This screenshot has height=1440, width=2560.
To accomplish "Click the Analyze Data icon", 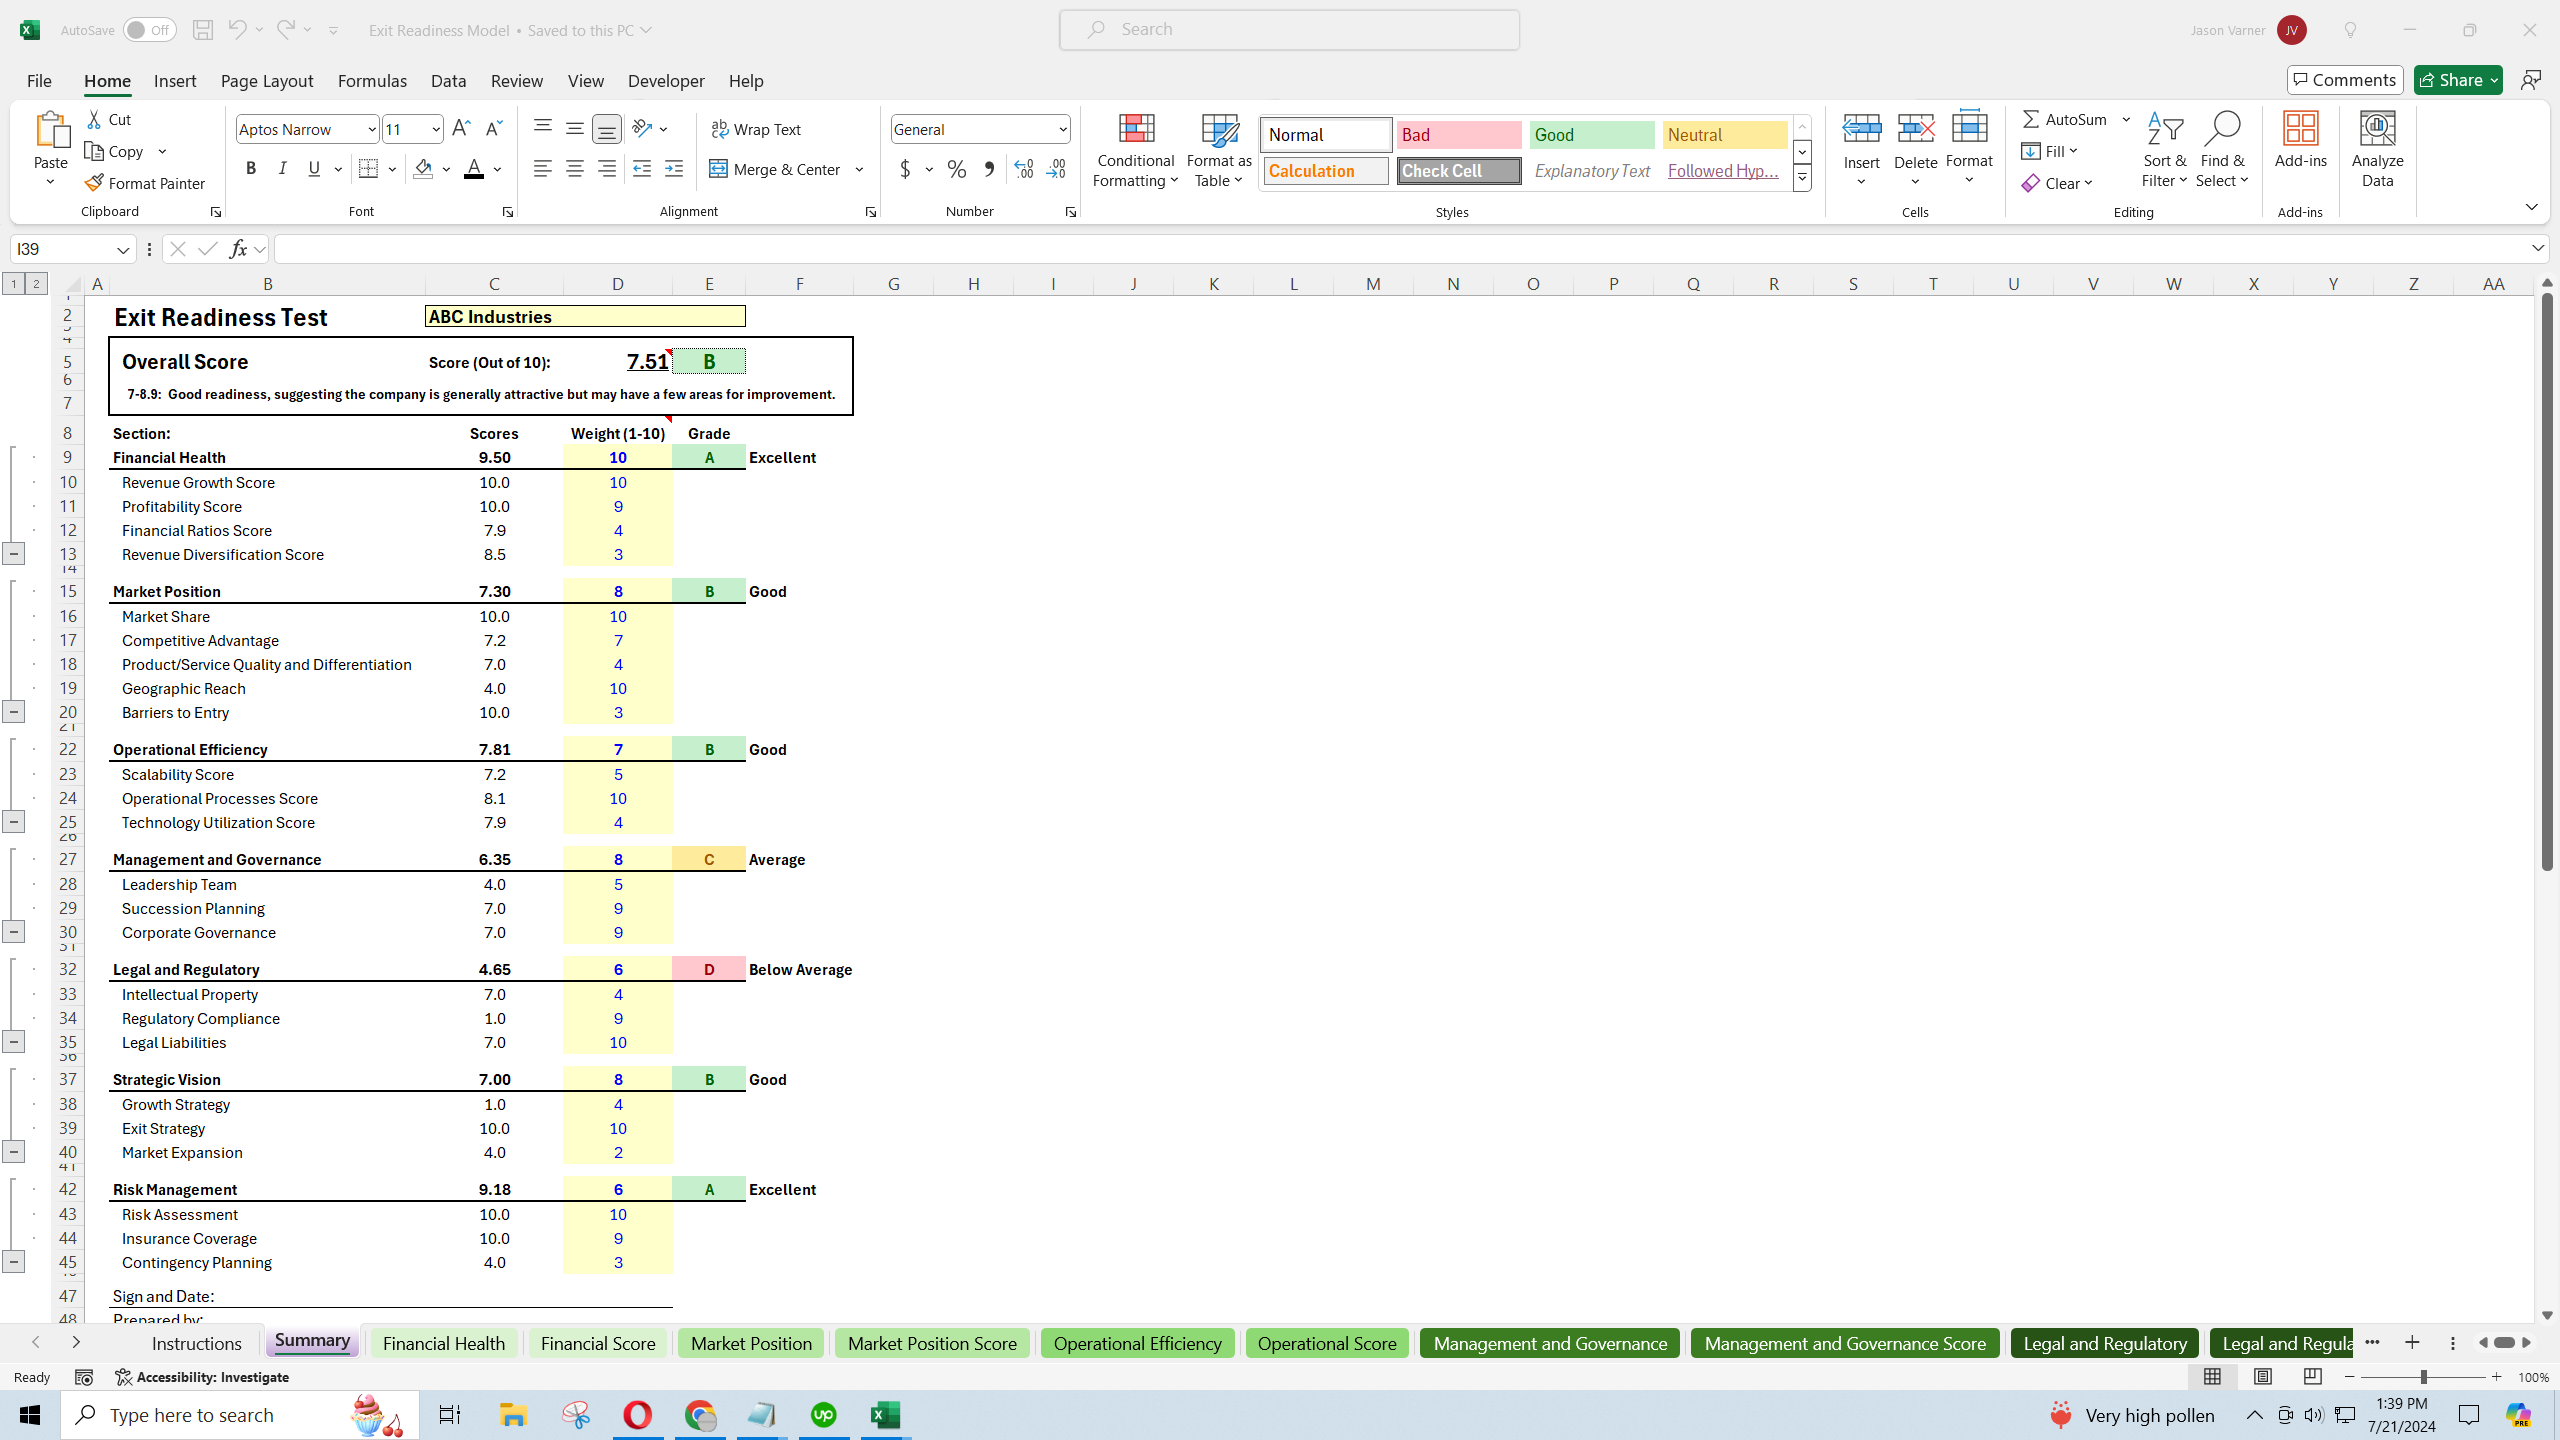I will (2377, 149).
